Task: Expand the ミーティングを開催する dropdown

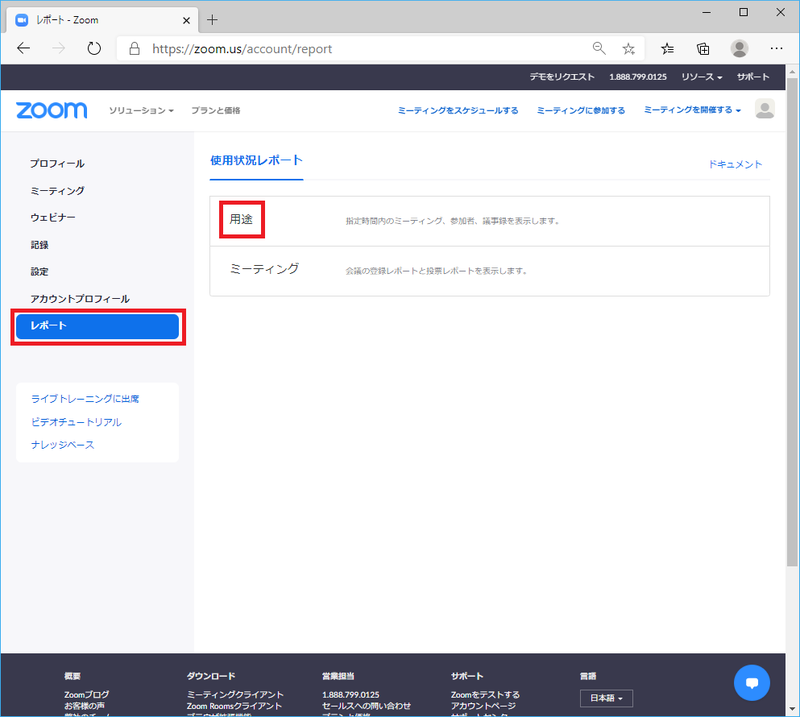Action: 692,110
